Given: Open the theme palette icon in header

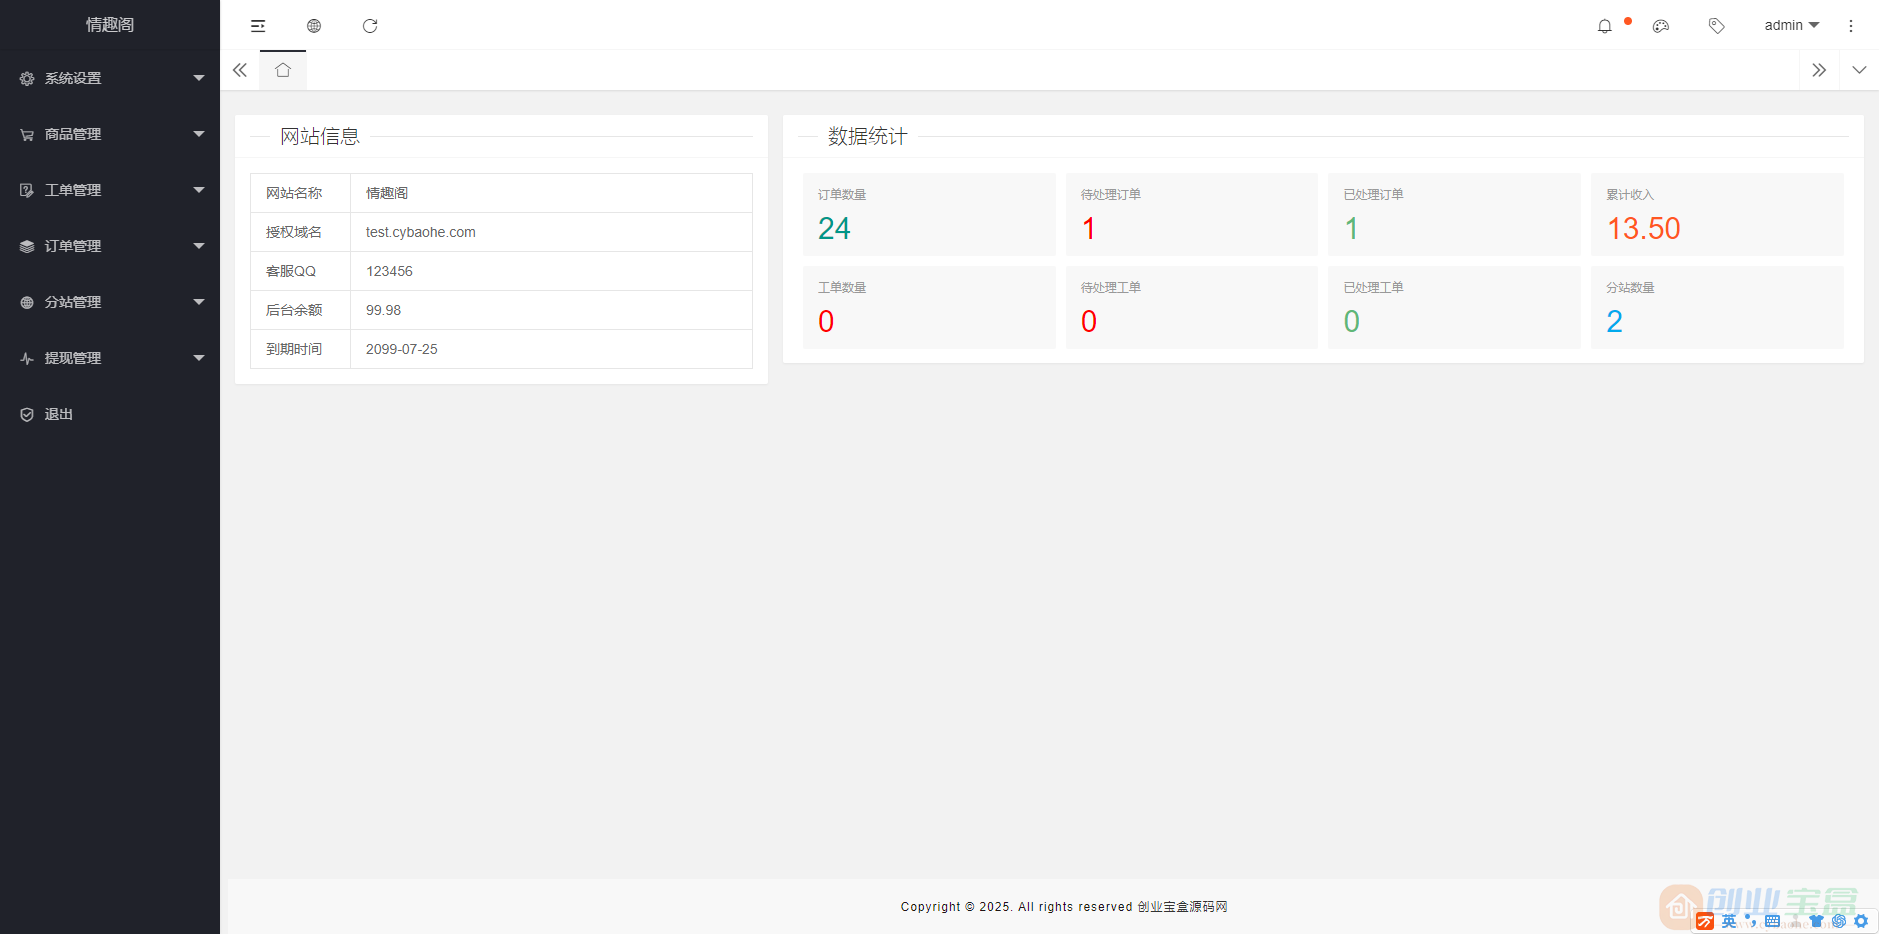Looking at the screenshot, I should coord(1661,26).
